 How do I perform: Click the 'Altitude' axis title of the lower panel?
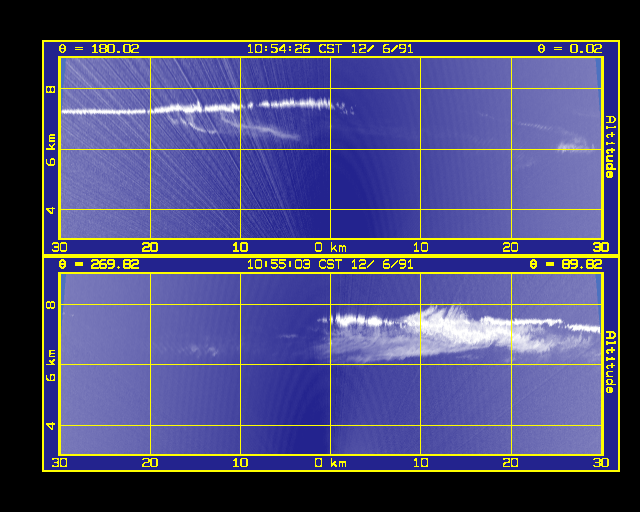click(x=610, y=363)
